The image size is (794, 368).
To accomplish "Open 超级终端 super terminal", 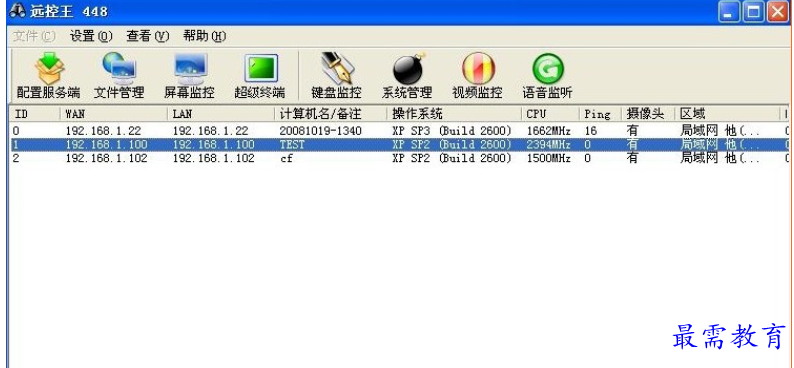I will coord(260,76).
